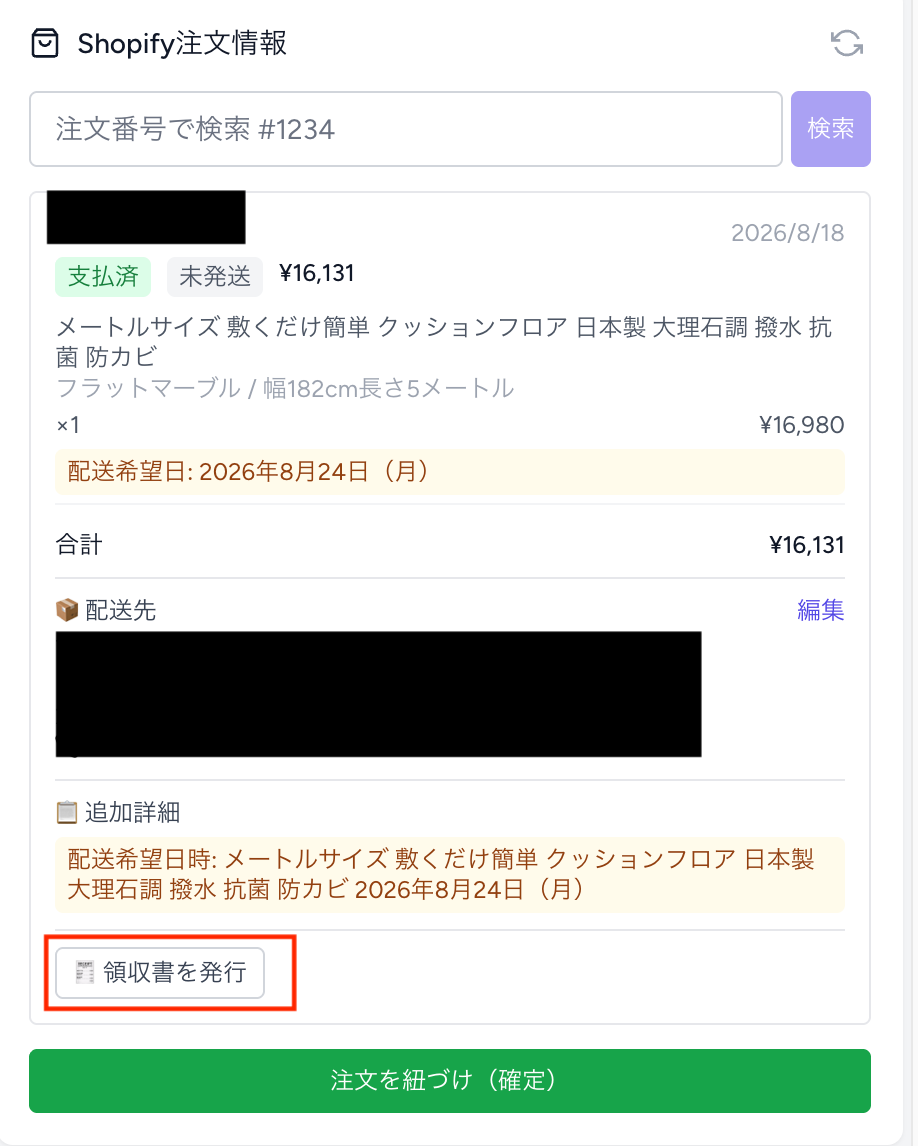Open the 編集 link for shipping address

820,610
